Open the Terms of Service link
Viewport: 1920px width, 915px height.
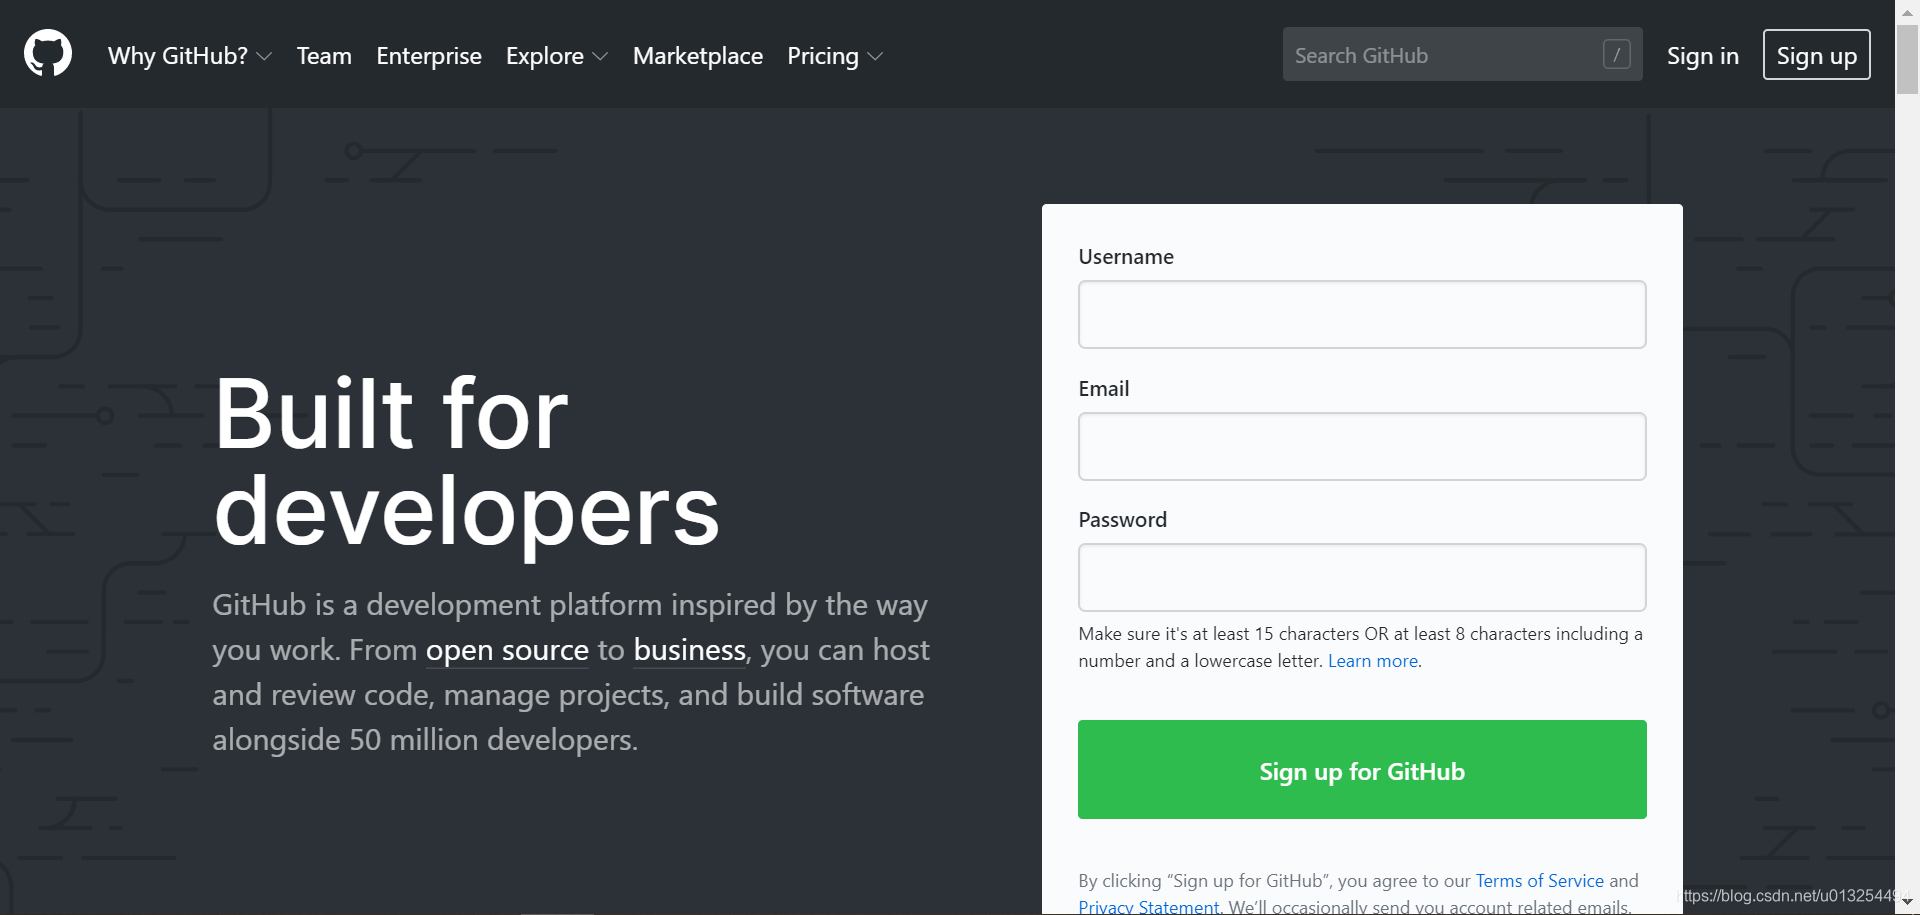(x=1540, y=881)
